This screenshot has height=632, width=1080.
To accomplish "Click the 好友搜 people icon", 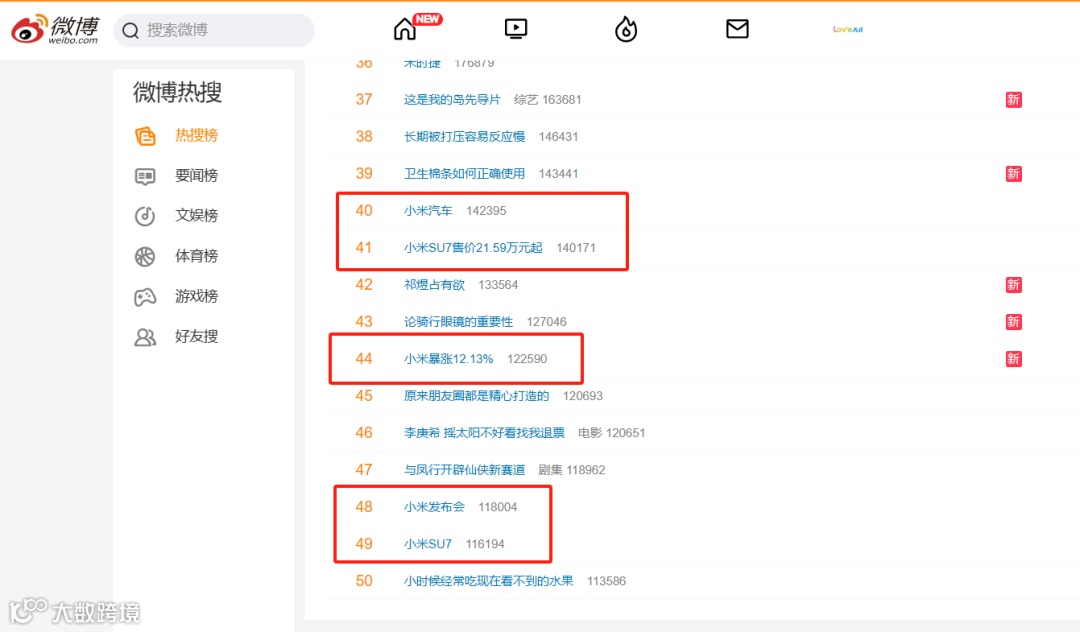I will [145, 337].
